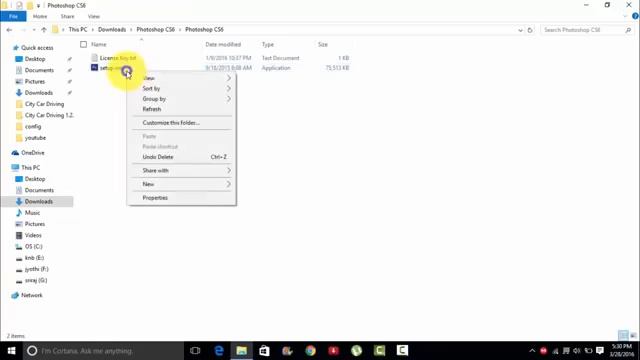Sort by the Type column header
The width and height of the screenshot is (640, 360).
[268, 44]
